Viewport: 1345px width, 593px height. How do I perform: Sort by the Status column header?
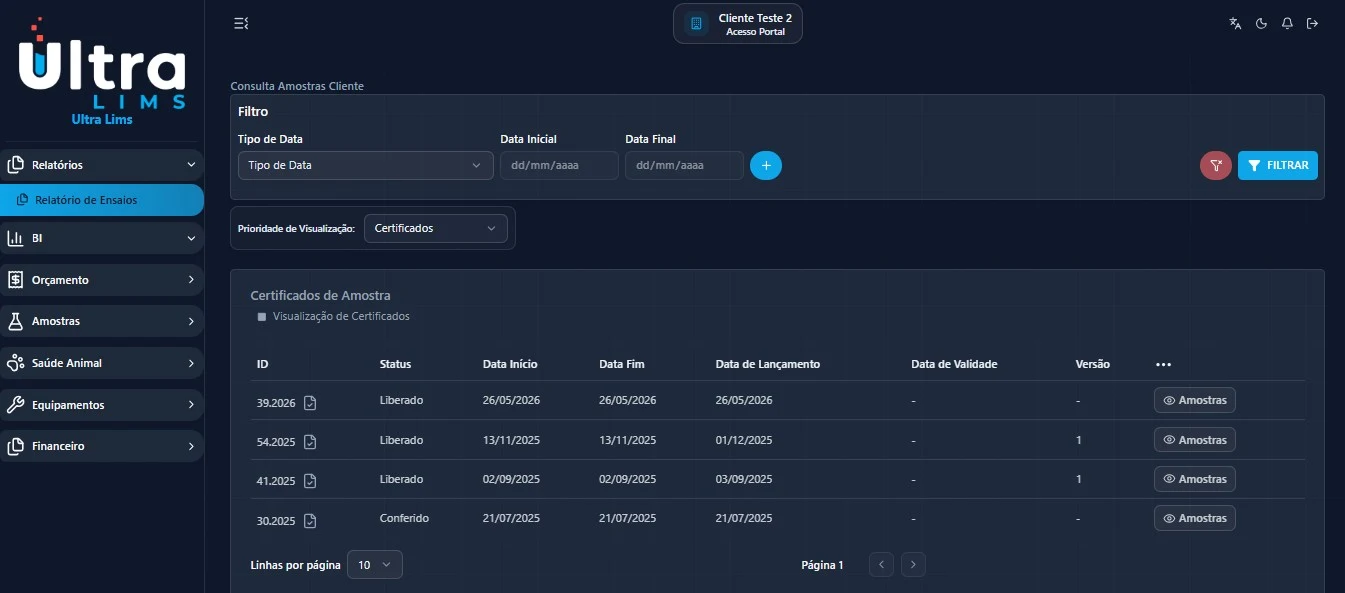(395, 364)
